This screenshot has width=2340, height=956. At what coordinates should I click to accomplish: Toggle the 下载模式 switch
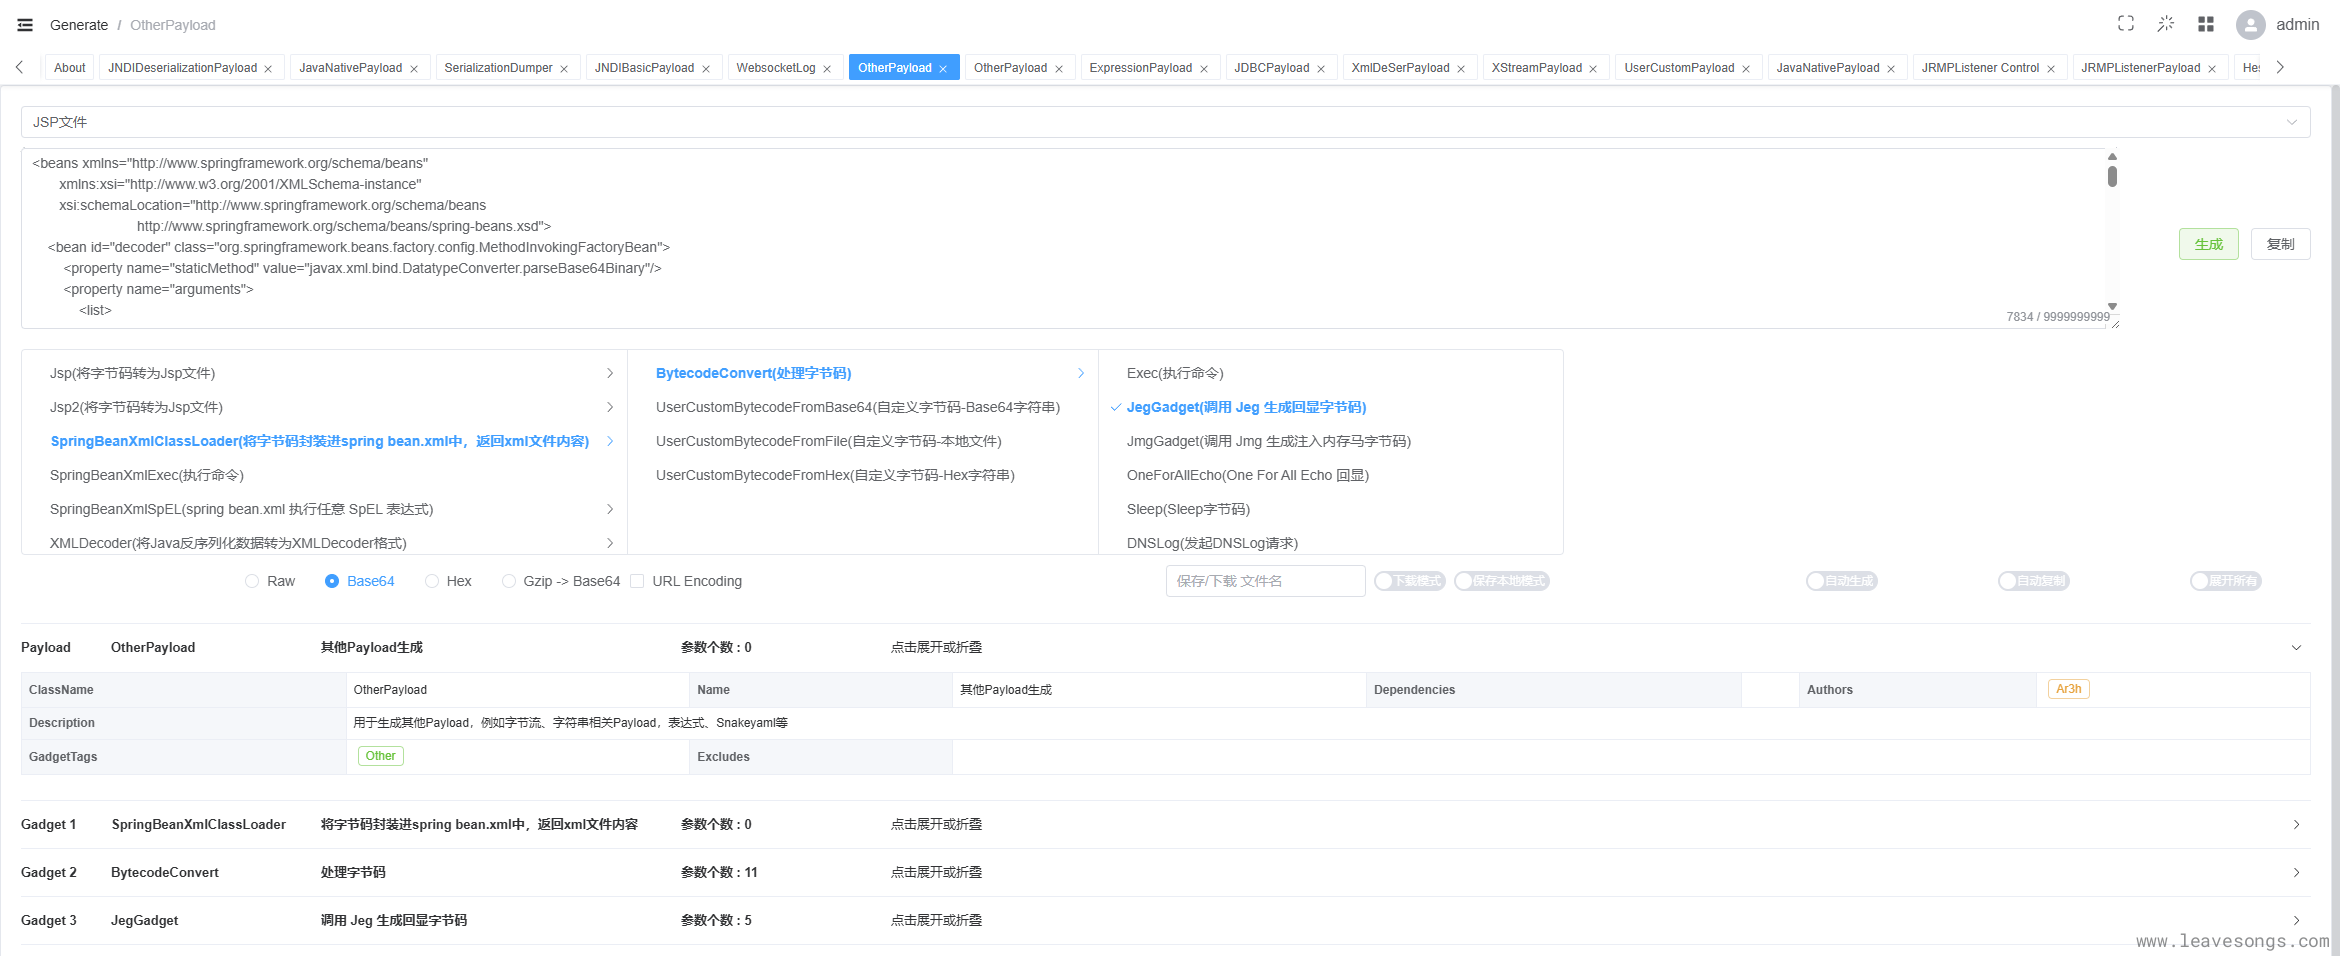click(x=1409, y=581)
